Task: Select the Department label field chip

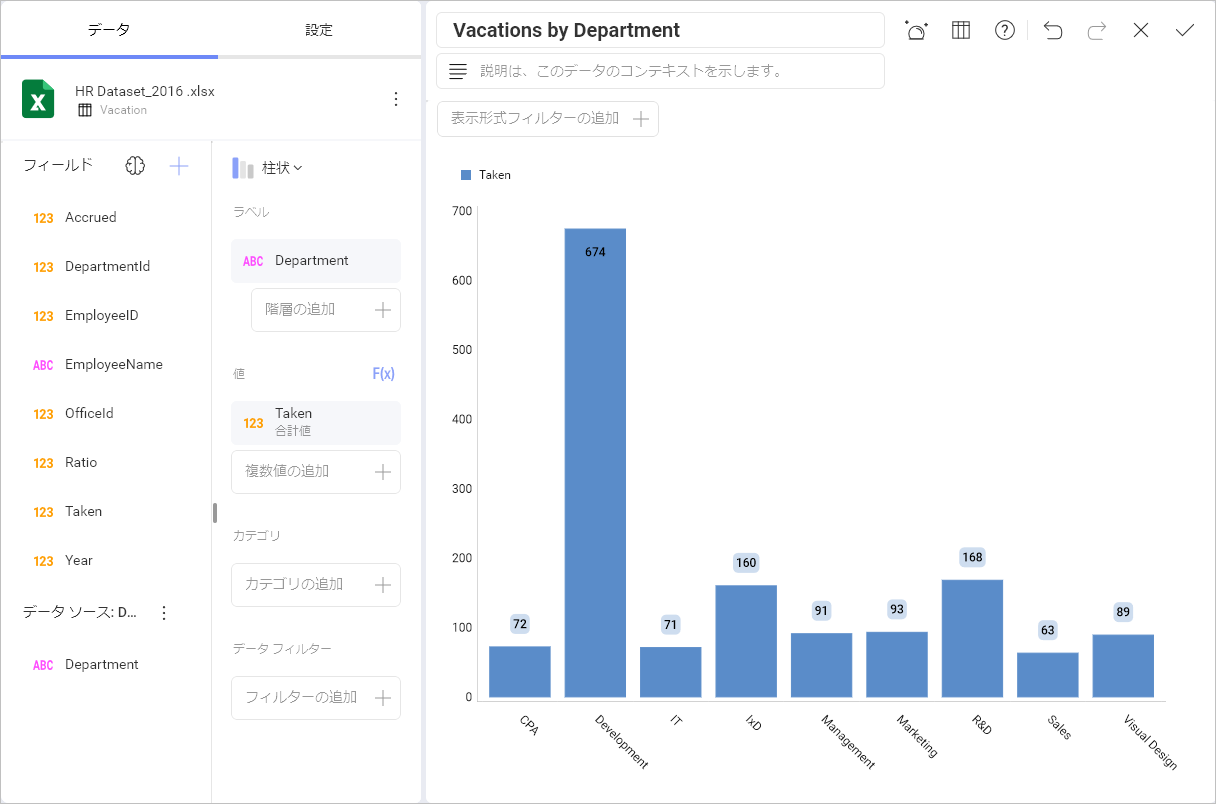Action: click(316, 261)
